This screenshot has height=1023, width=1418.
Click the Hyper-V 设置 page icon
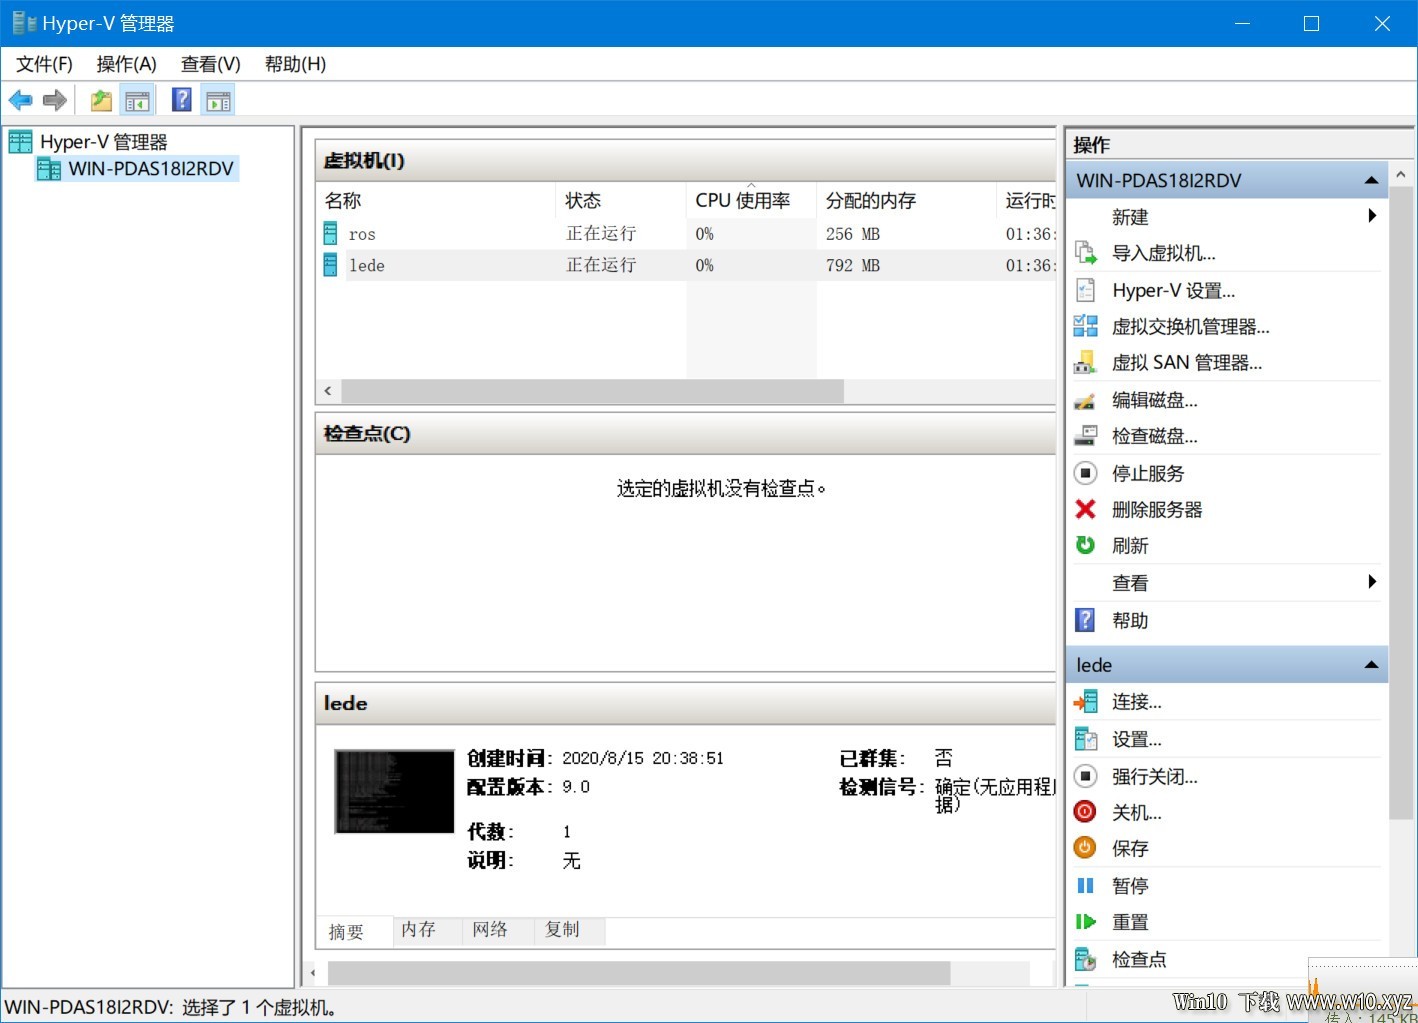(1085, 290)
